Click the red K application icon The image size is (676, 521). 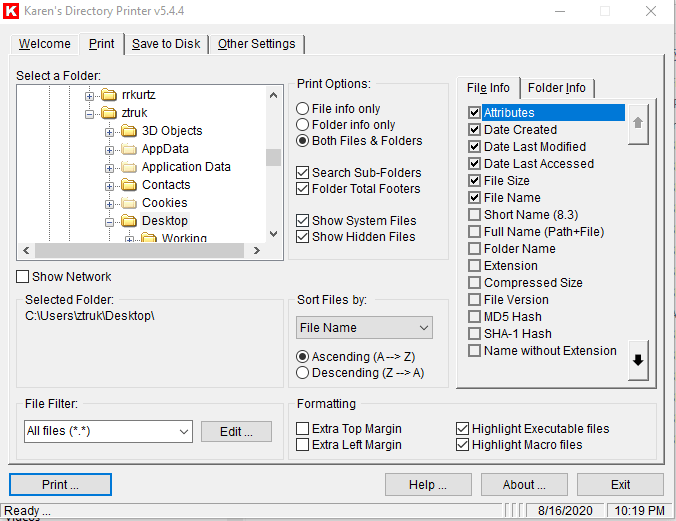point(11,11)
